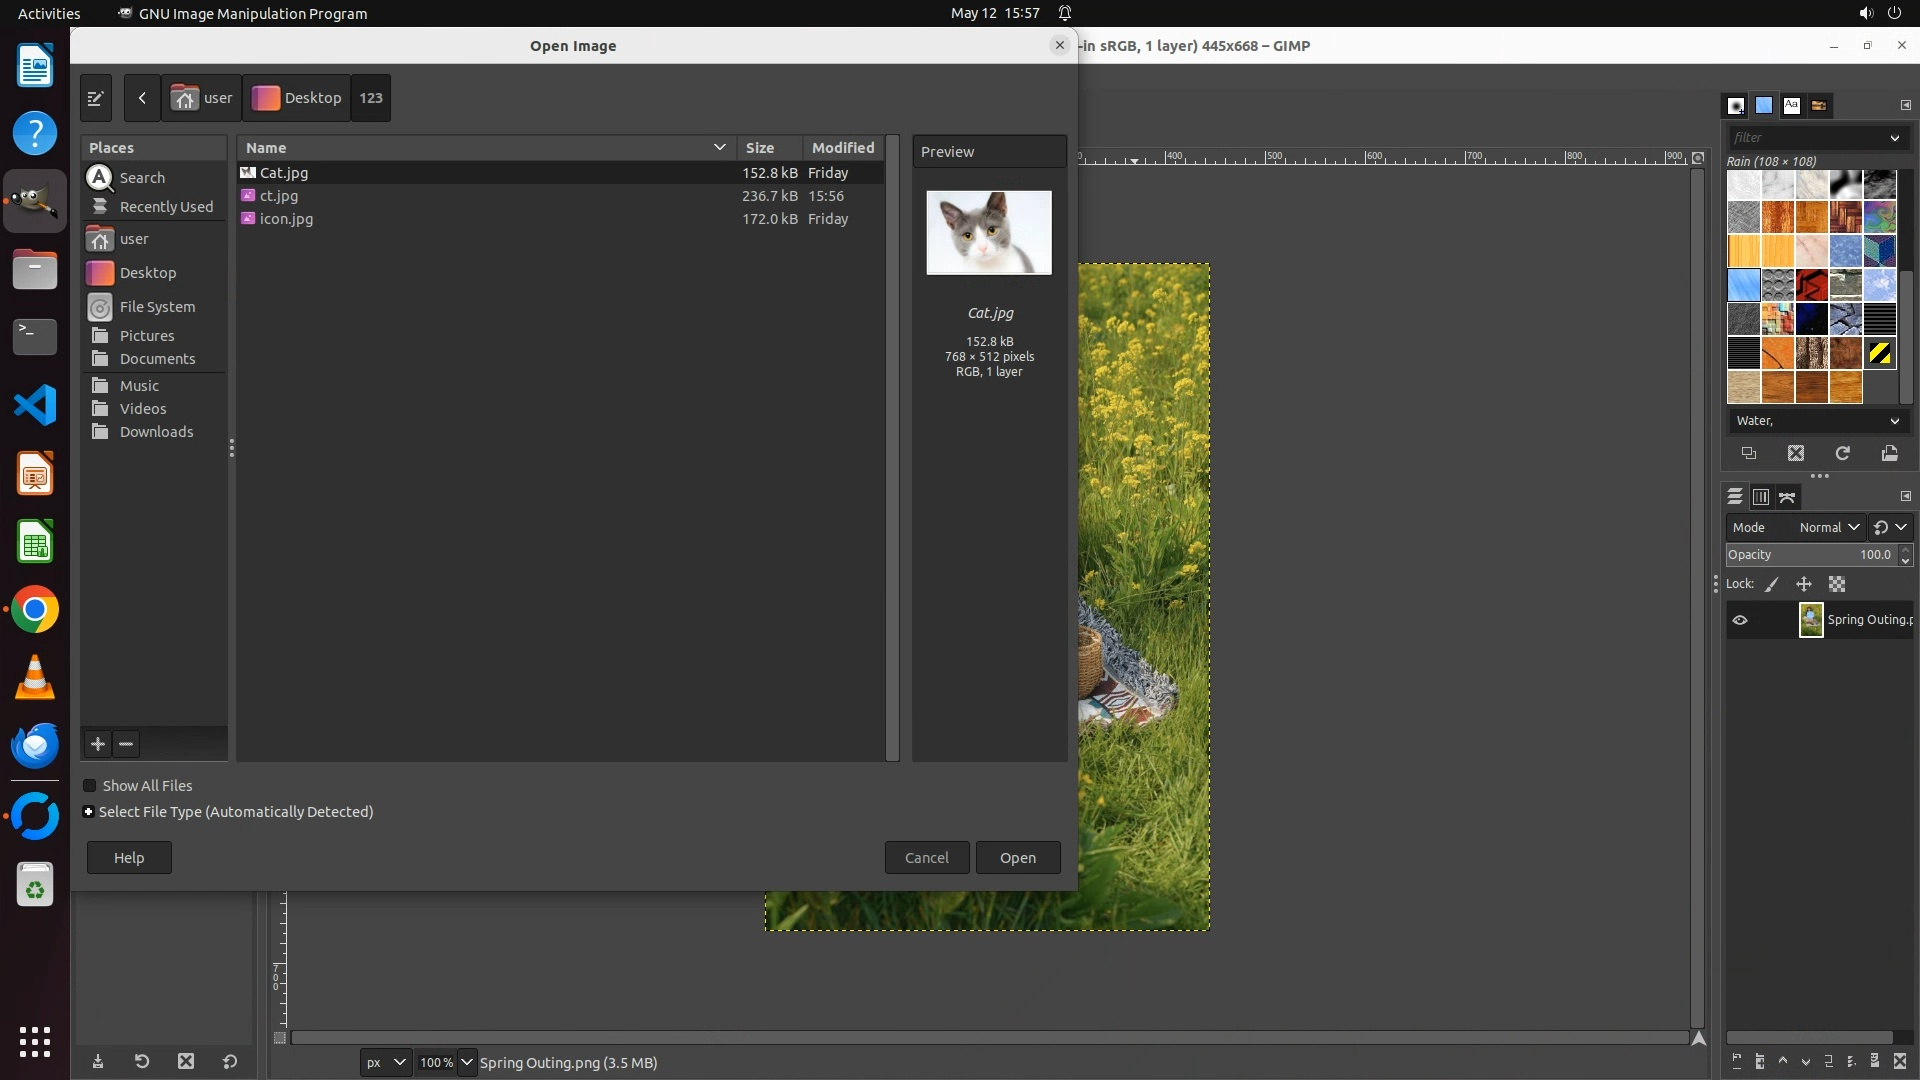The height and width of the screenshot is (1080, 1920).
Task: Open the Fonts tab icon in the dock
Action: [1791, 105]
